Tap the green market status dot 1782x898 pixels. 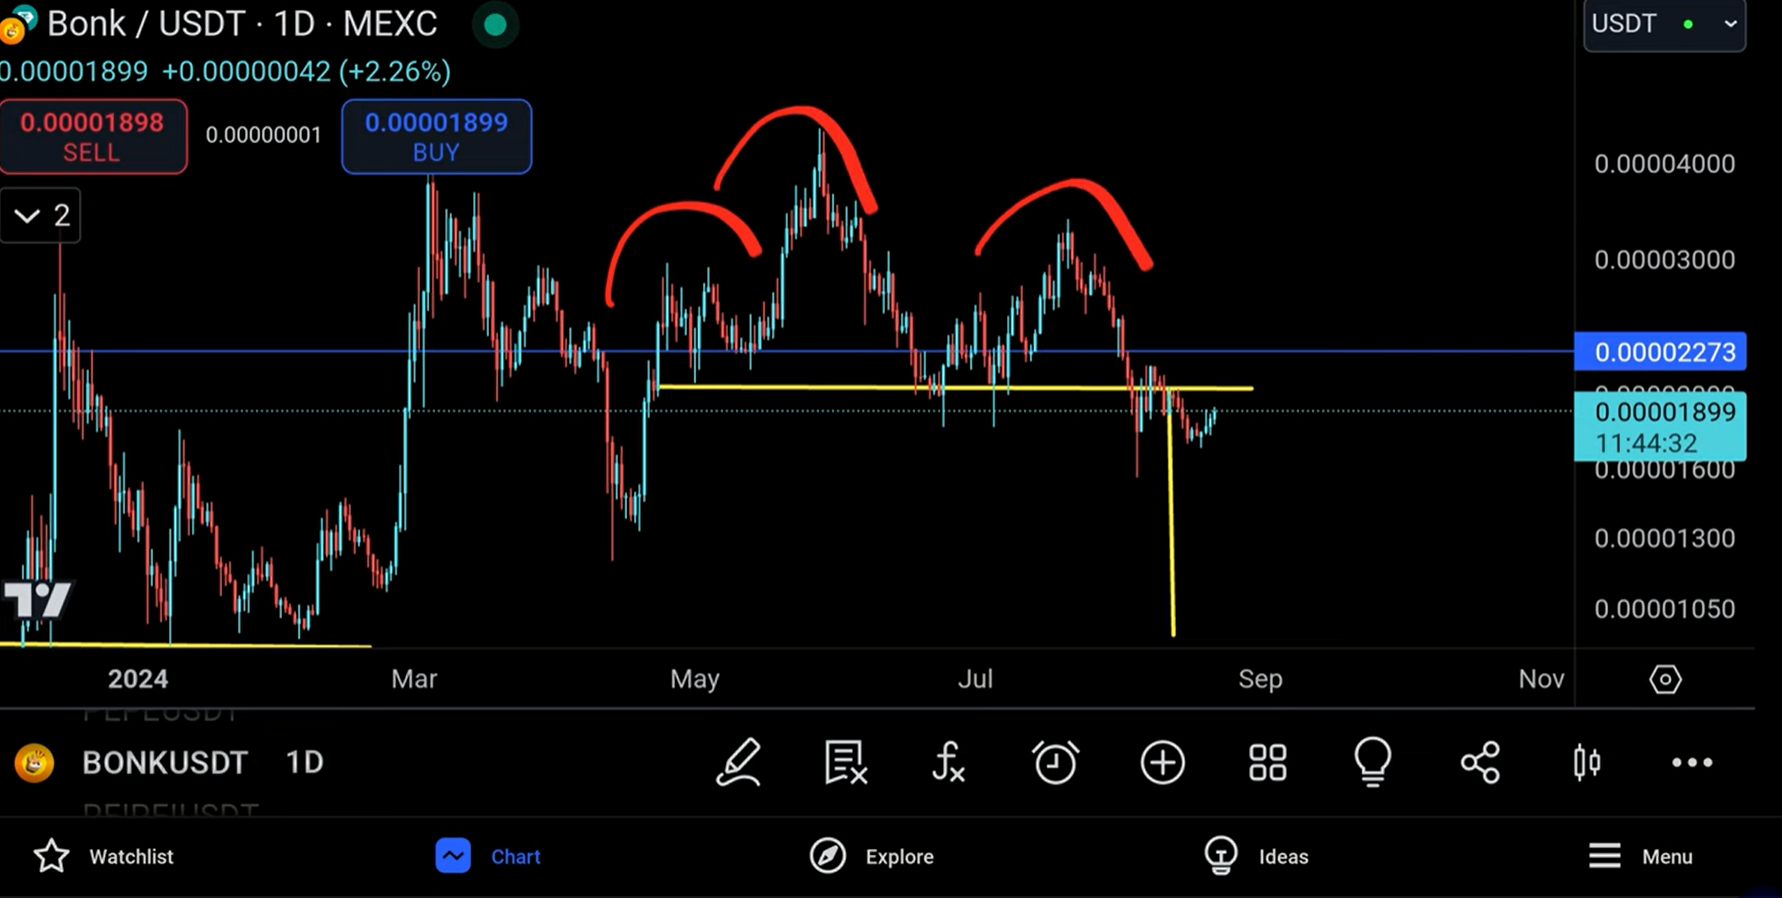click(x=495, y=24)
